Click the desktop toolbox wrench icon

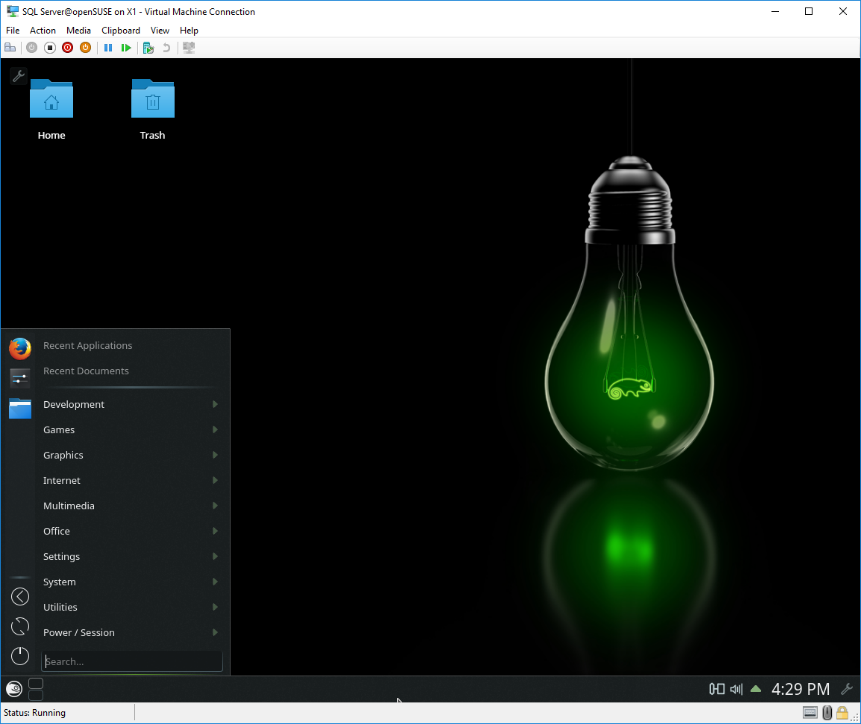(18, 76)
